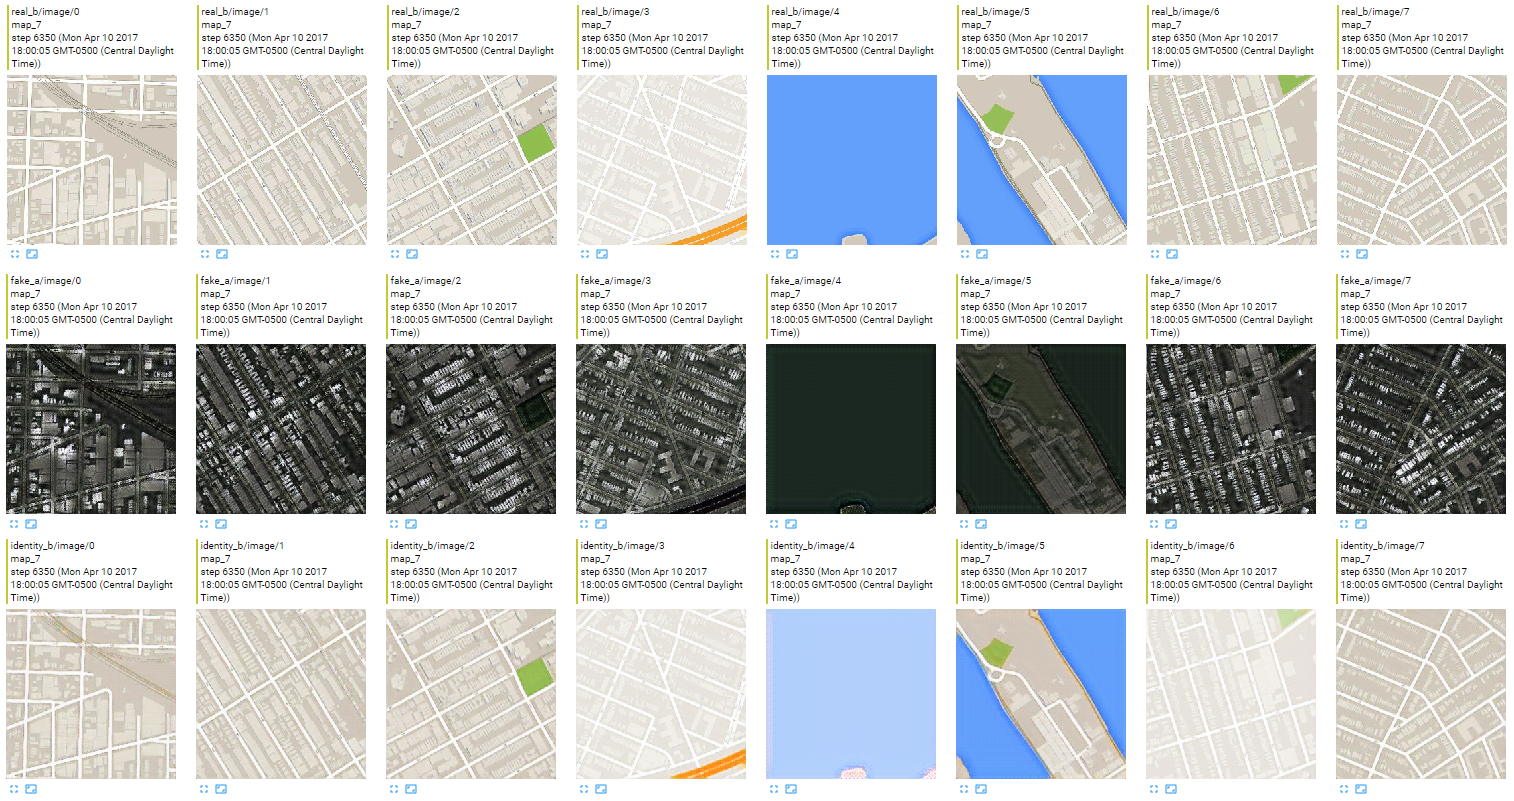This screenshot has width=1514, height=801.
Task: Open the identity_b/image/4 pale blue thumbnail
Action: (851, 695)
